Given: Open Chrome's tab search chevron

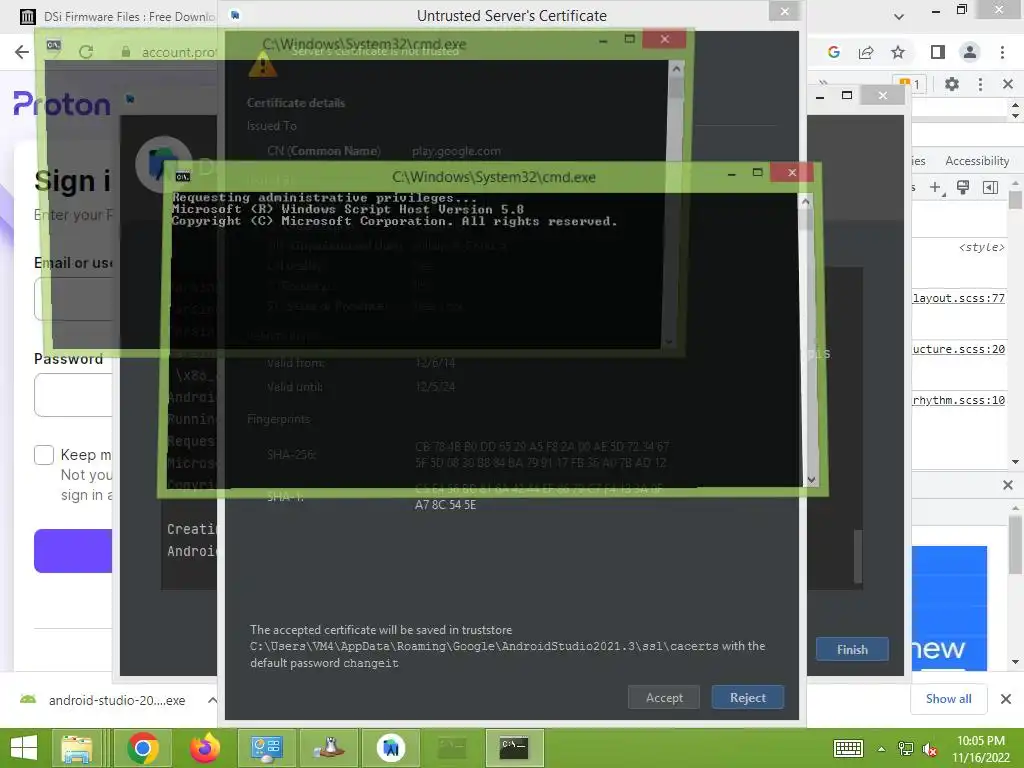Looking at the screenshot, I should [899, 16].
